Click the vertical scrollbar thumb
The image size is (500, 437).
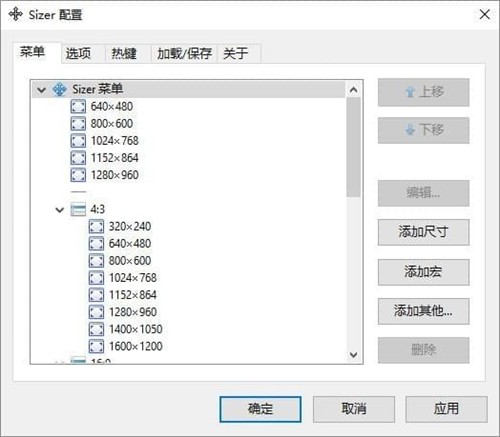353,147
